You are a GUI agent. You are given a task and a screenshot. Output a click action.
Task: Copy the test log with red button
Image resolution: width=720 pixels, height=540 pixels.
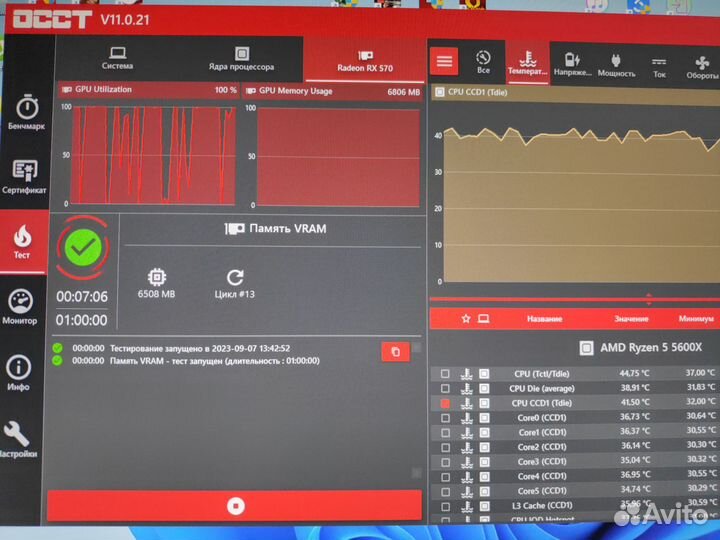(x=395, y=352)
